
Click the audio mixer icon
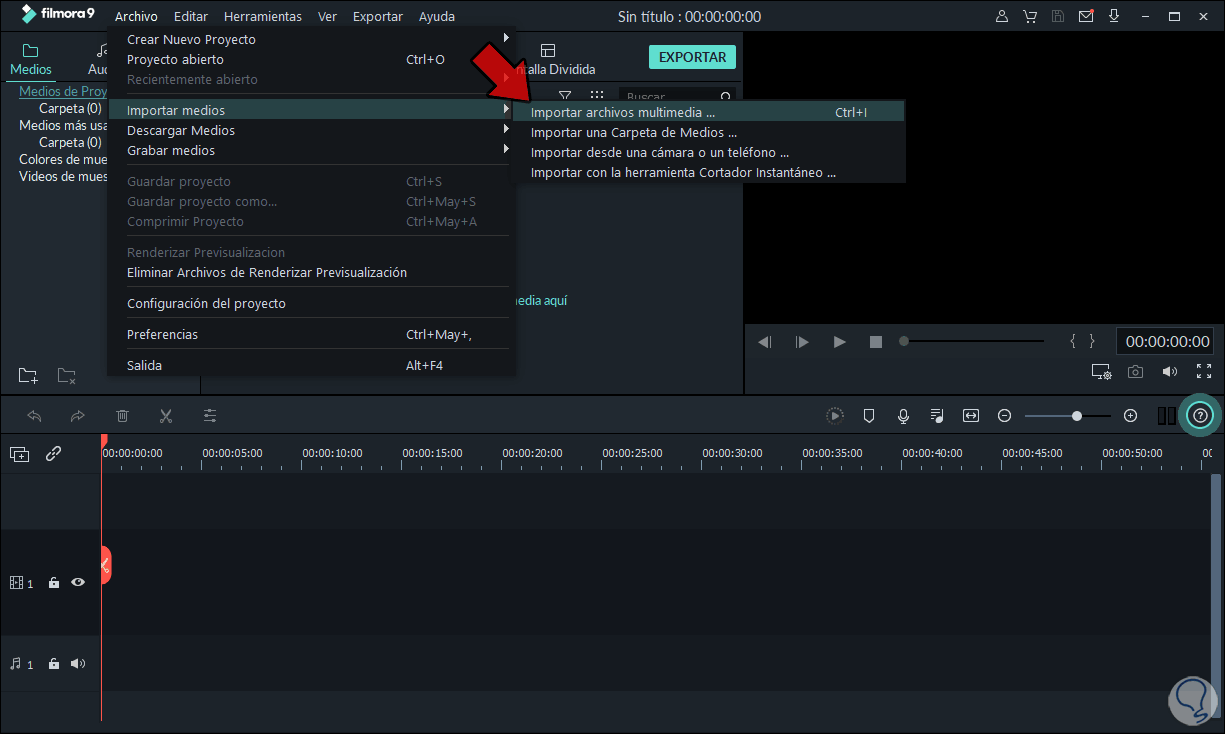click(x=937, y=415)
